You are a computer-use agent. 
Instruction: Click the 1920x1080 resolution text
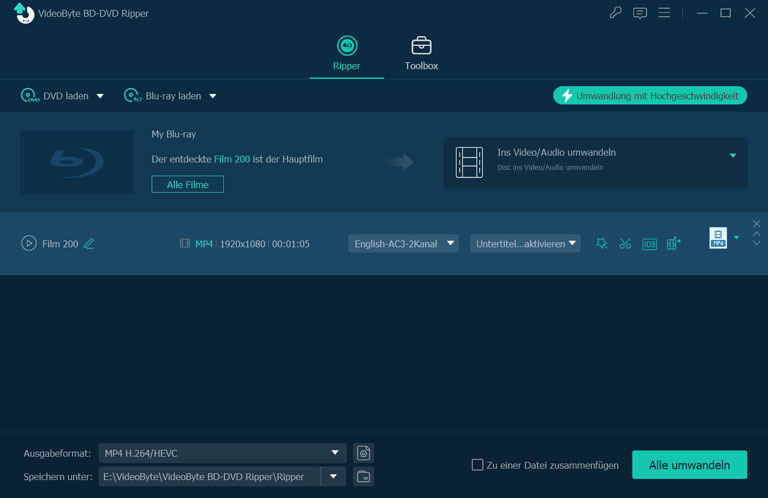tap(242, 244)
